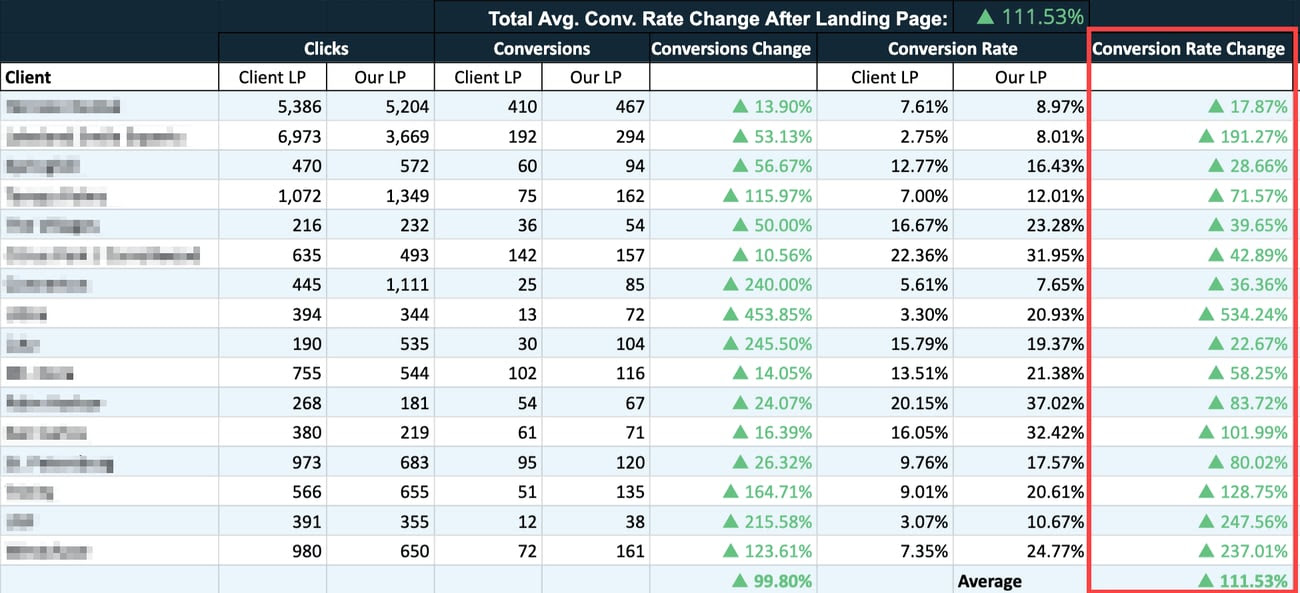
Task: Click the Conversions Change header cell
Action: (x=731, y=48)
